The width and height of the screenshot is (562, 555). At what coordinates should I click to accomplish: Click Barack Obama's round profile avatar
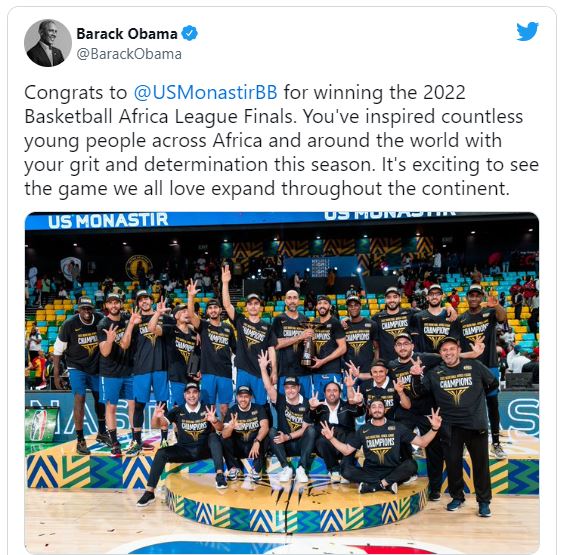(48, 43)
